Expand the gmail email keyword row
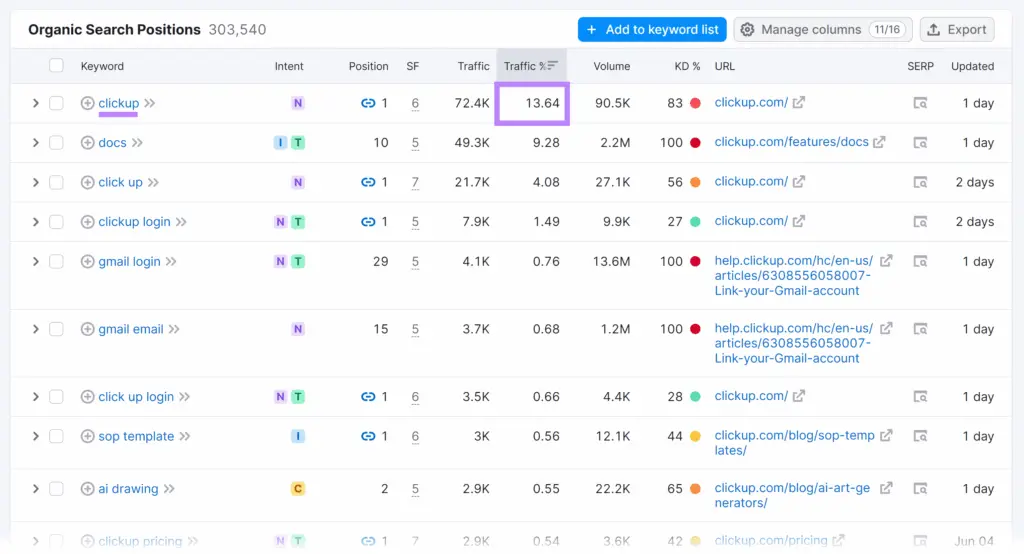The height and width of the screenshot is (554, 1024). 35,329
